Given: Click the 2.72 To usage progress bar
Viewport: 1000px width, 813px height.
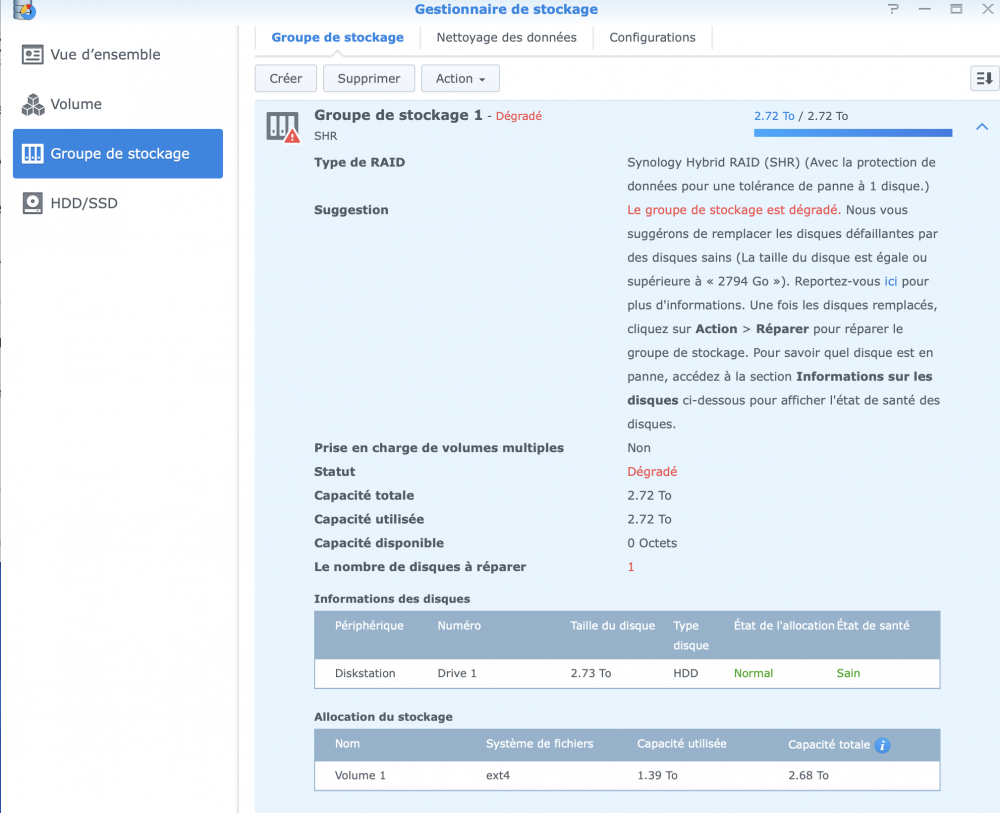Looking at the screenshot, I should click(852, 132).
